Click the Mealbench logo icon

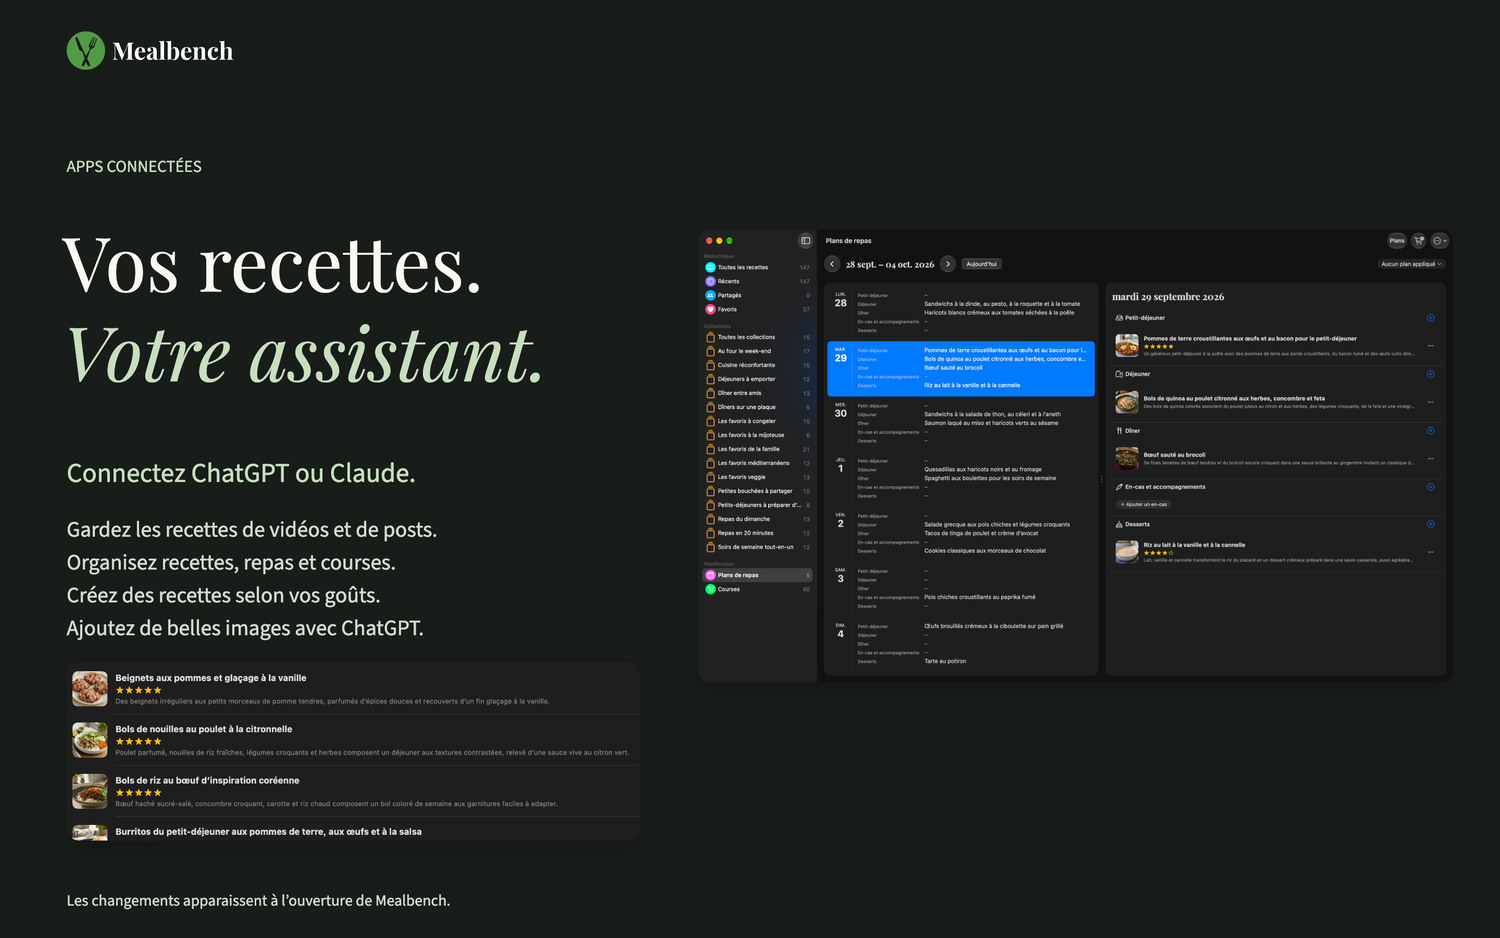[85, 51]
